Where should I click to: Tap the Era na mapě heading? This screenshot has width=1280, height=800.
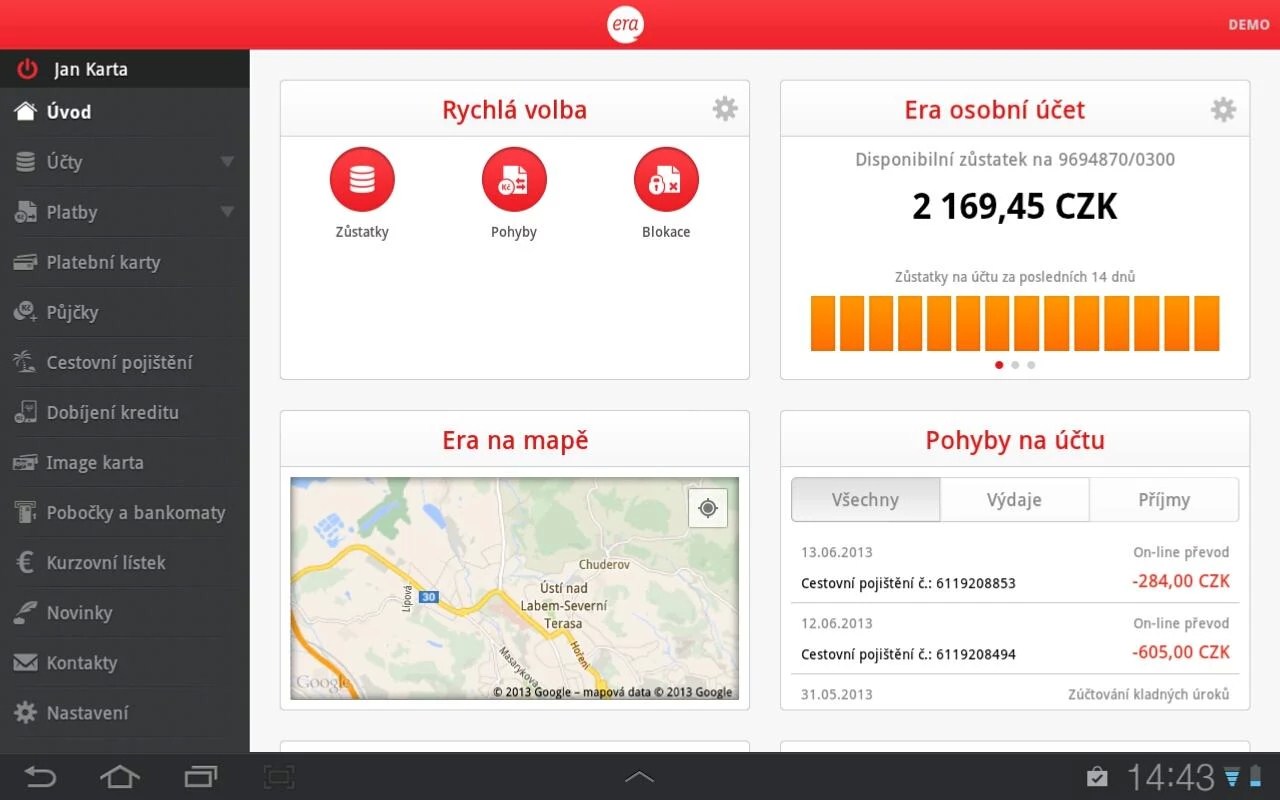[515, 440]
